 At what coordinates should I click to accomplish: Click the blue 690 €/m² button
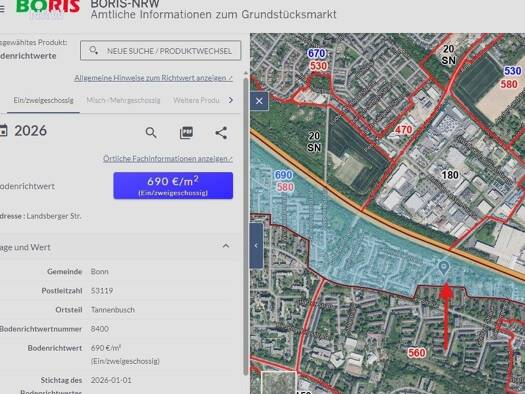[173, 185]
